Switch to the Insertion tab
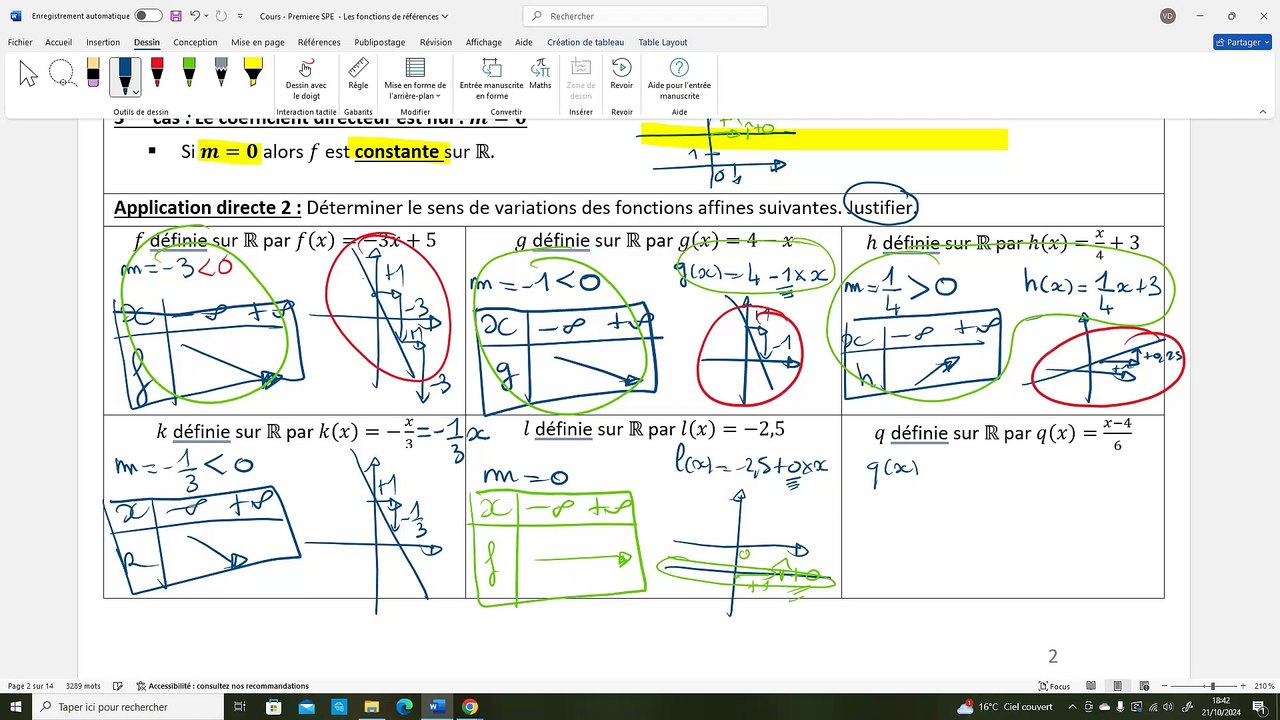The height and width of the screenshot is (720, 1280). (103, 42)
